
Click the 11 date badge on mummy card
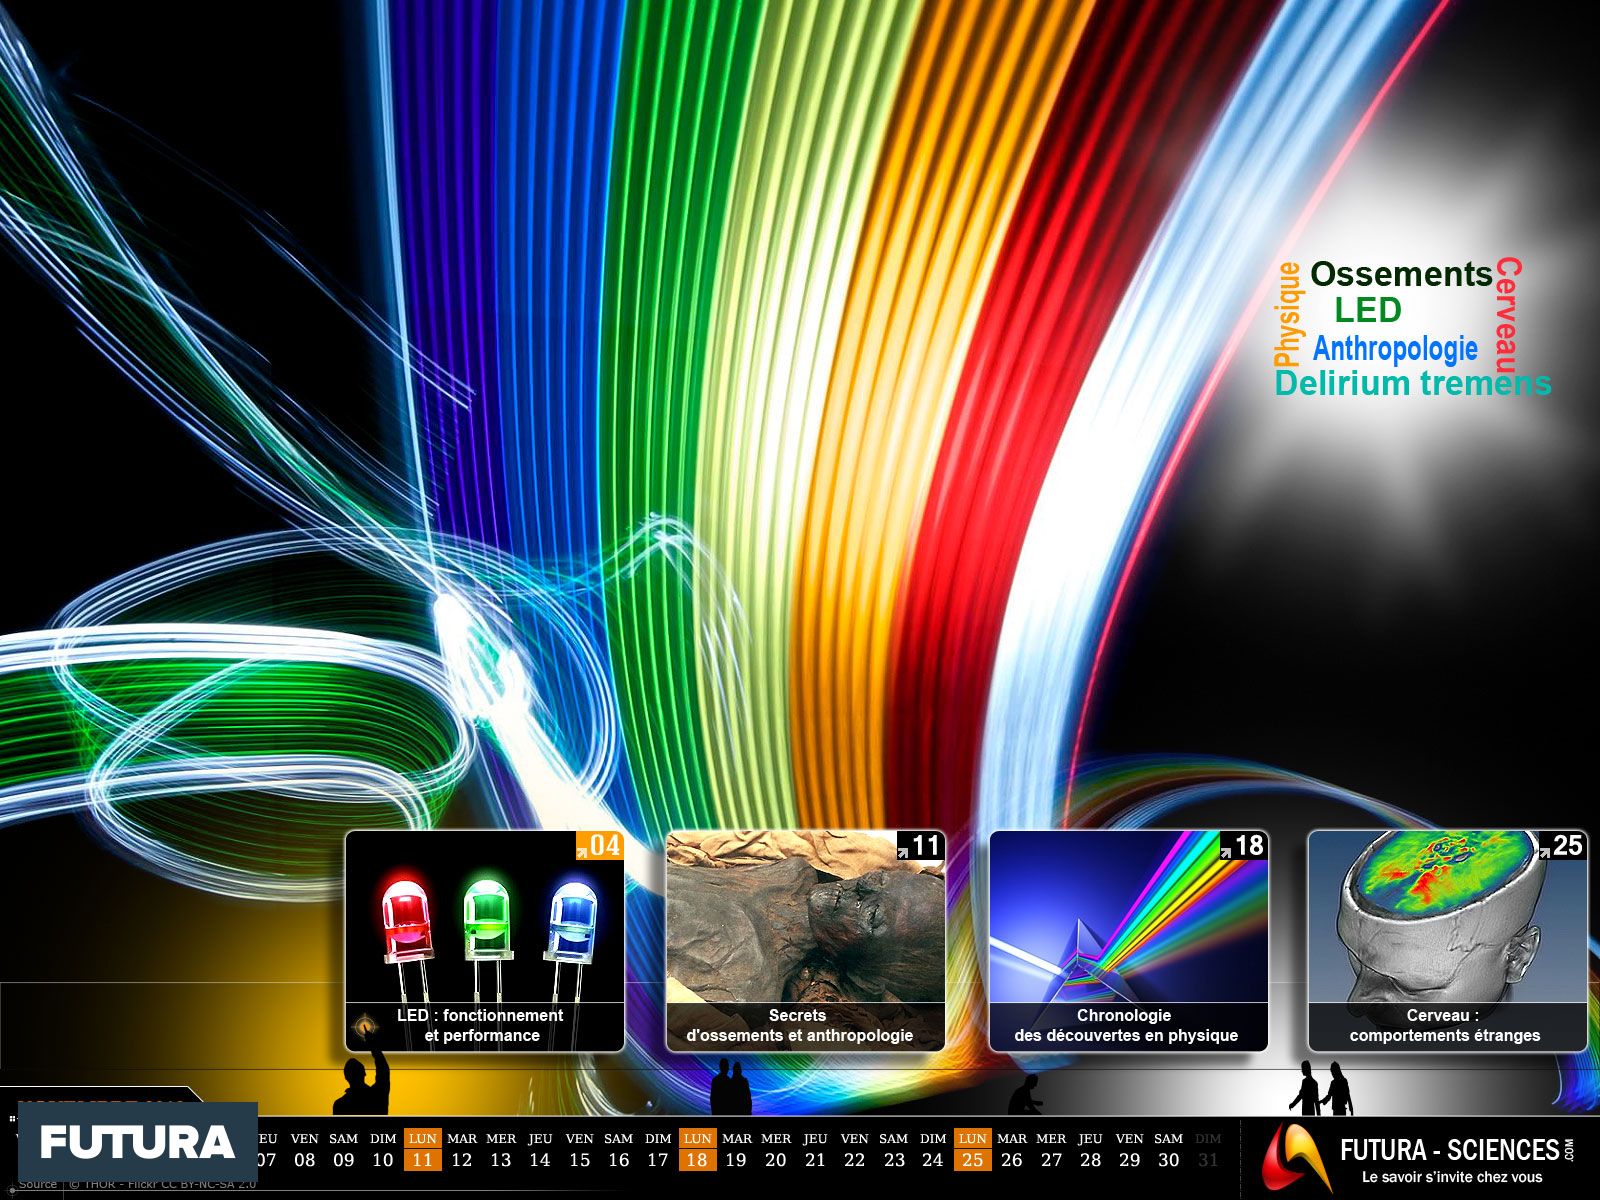point(921,846)
